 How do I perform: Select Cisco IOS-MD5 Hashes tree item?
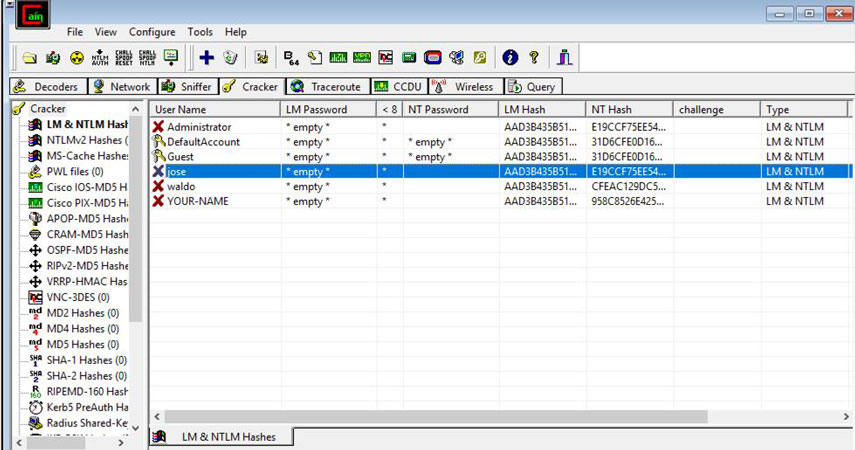click(x=87, y=187)
